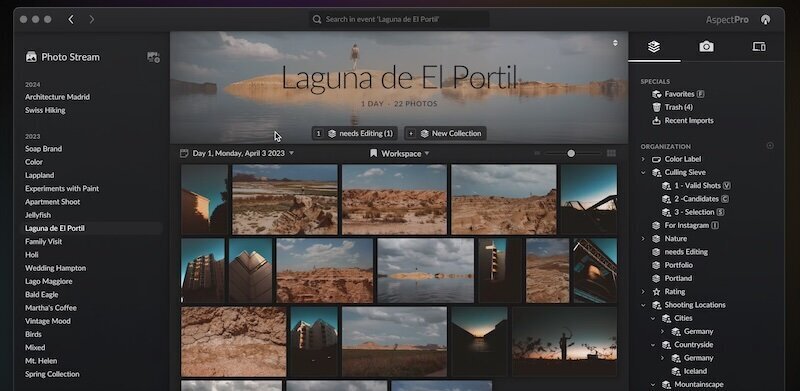Select the Experiments with Paint event
This screenshot has height=391, width=800.
point(62,188)
